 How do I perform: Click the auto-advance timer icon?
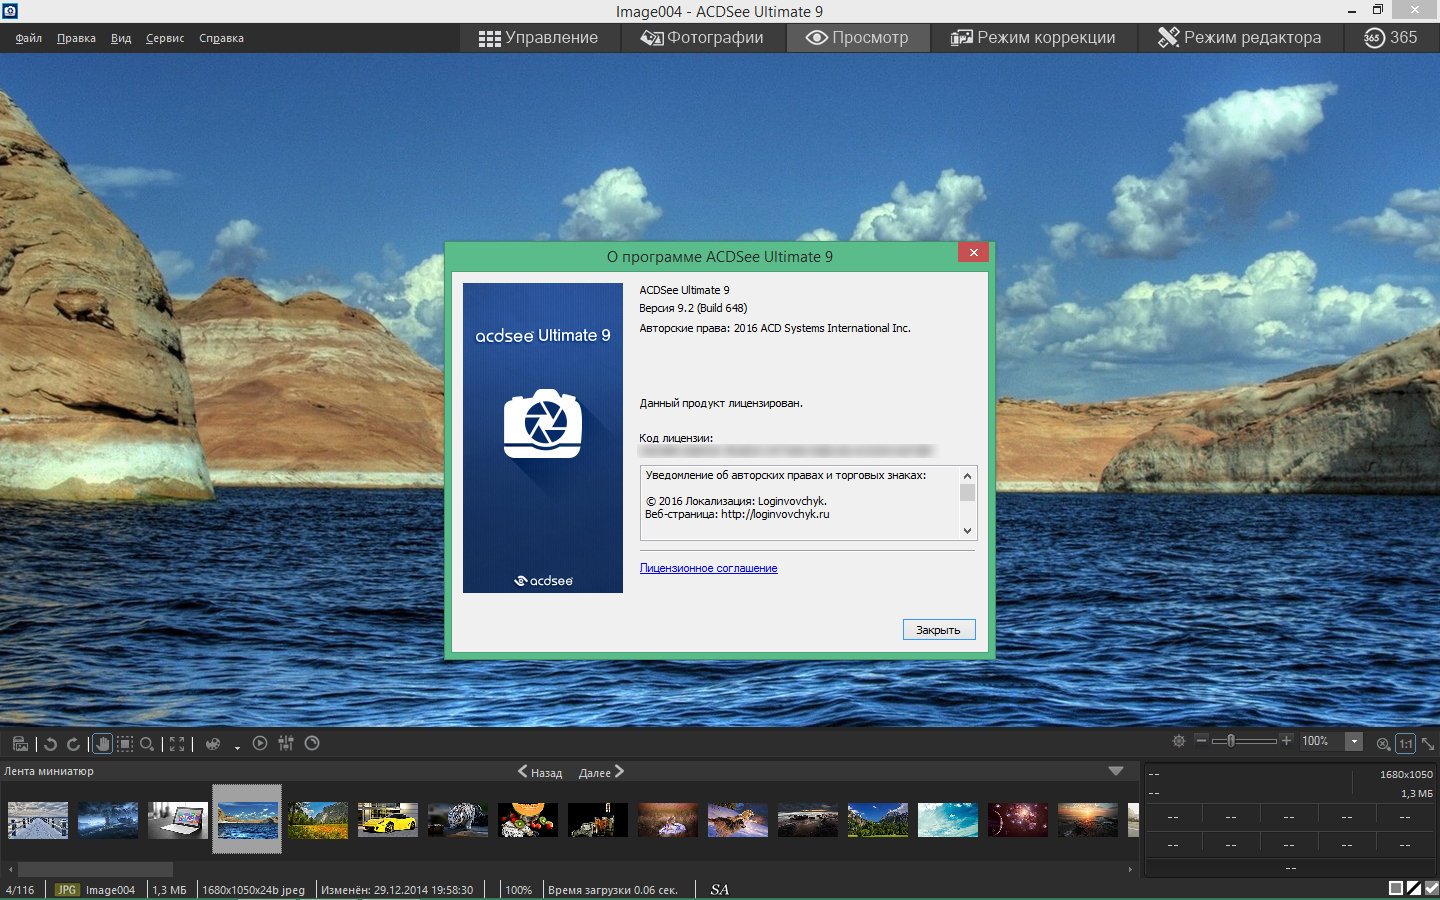click(312, 743)
